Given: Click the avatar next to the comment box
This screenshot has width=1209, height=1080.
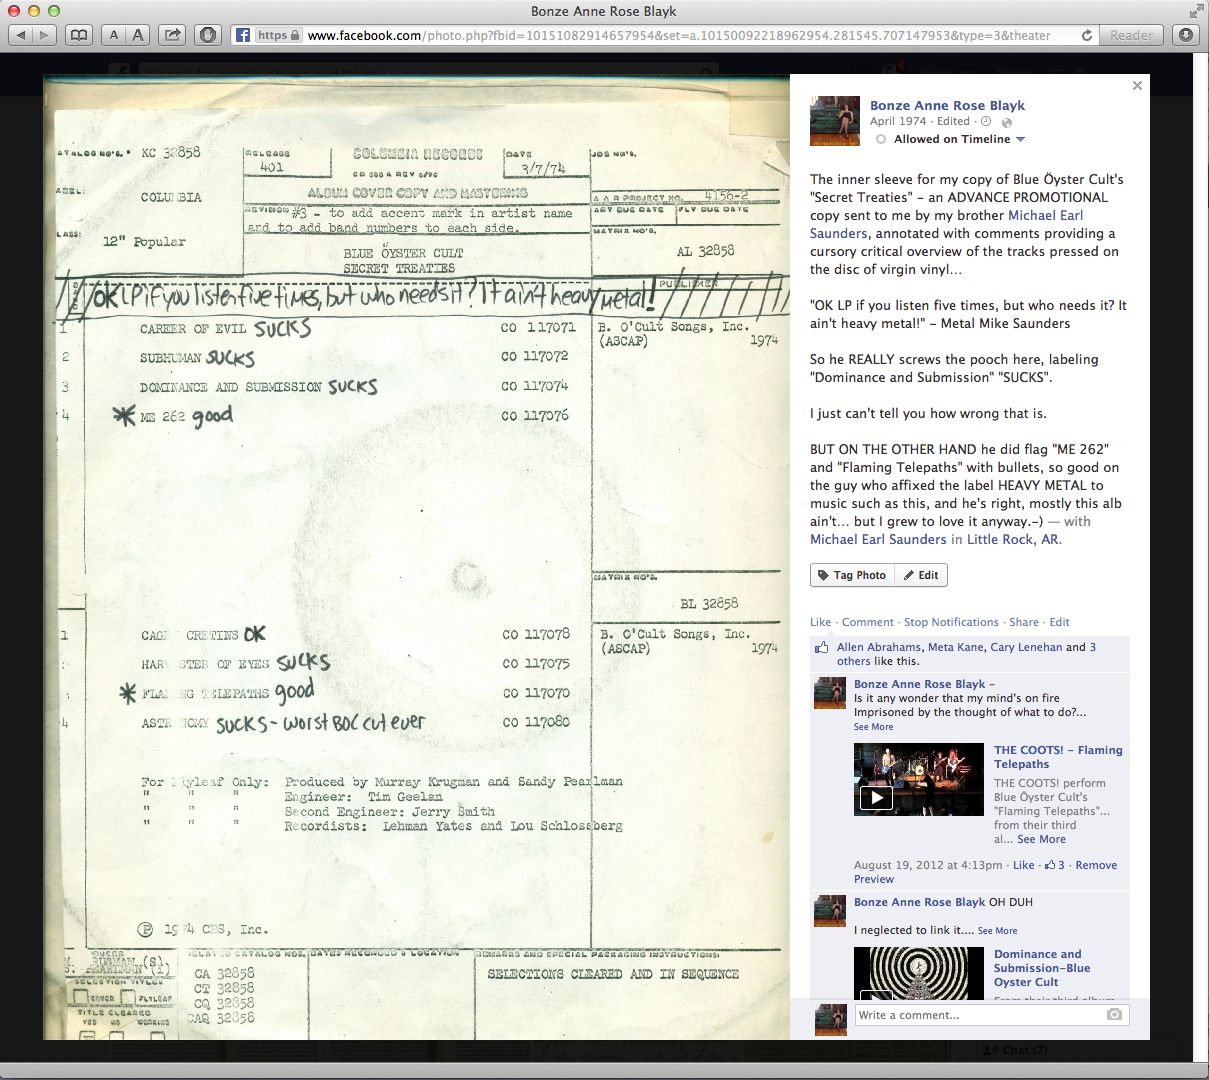Looking at the screenshot, I should 830,1019.
